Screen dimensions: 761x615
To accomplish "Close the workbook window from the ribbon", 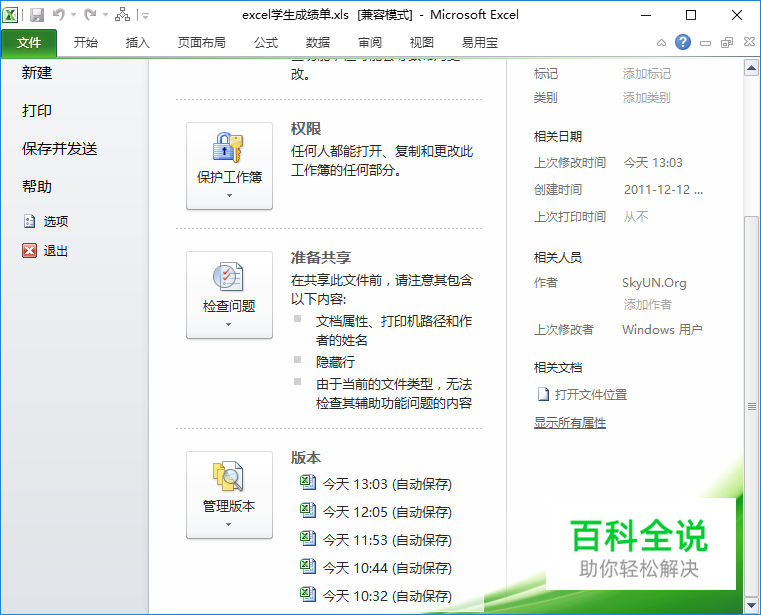I will point(749,42).
